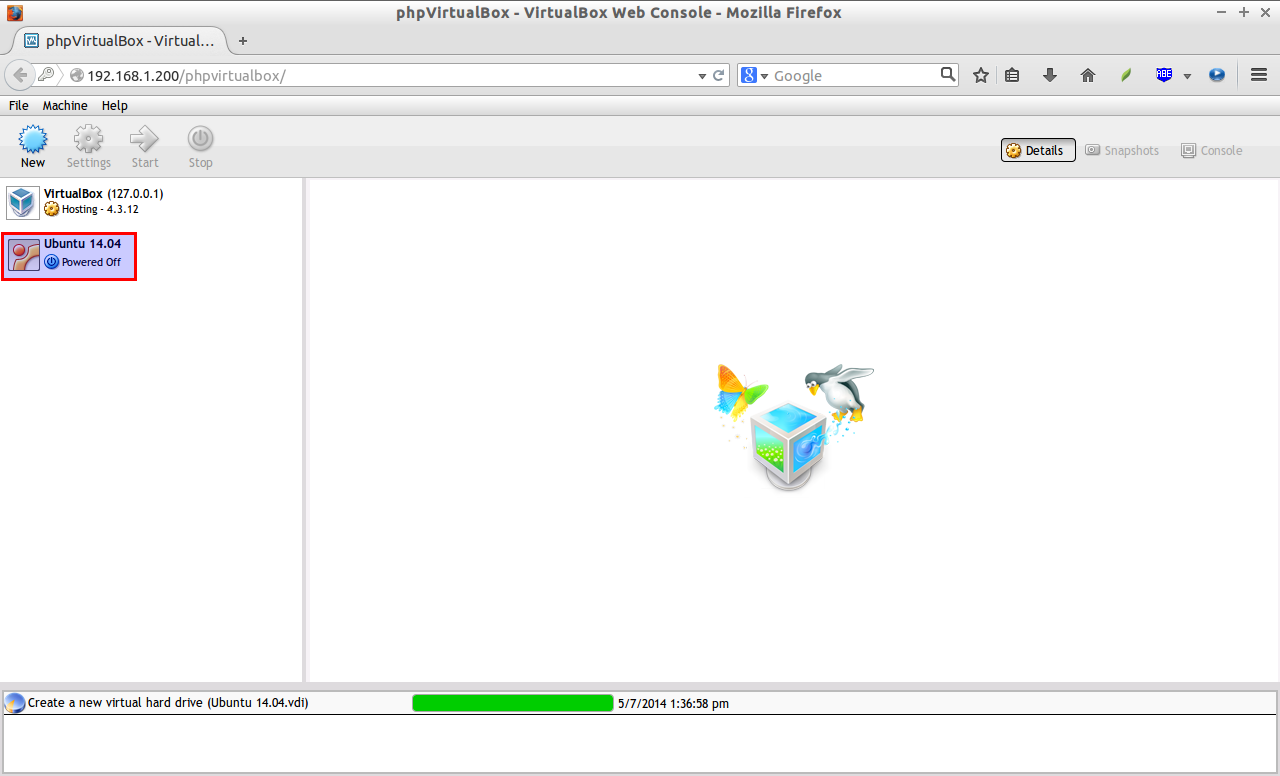Click the Adblock ABP icon
Screen dimensions: 1280x776
1164,75
